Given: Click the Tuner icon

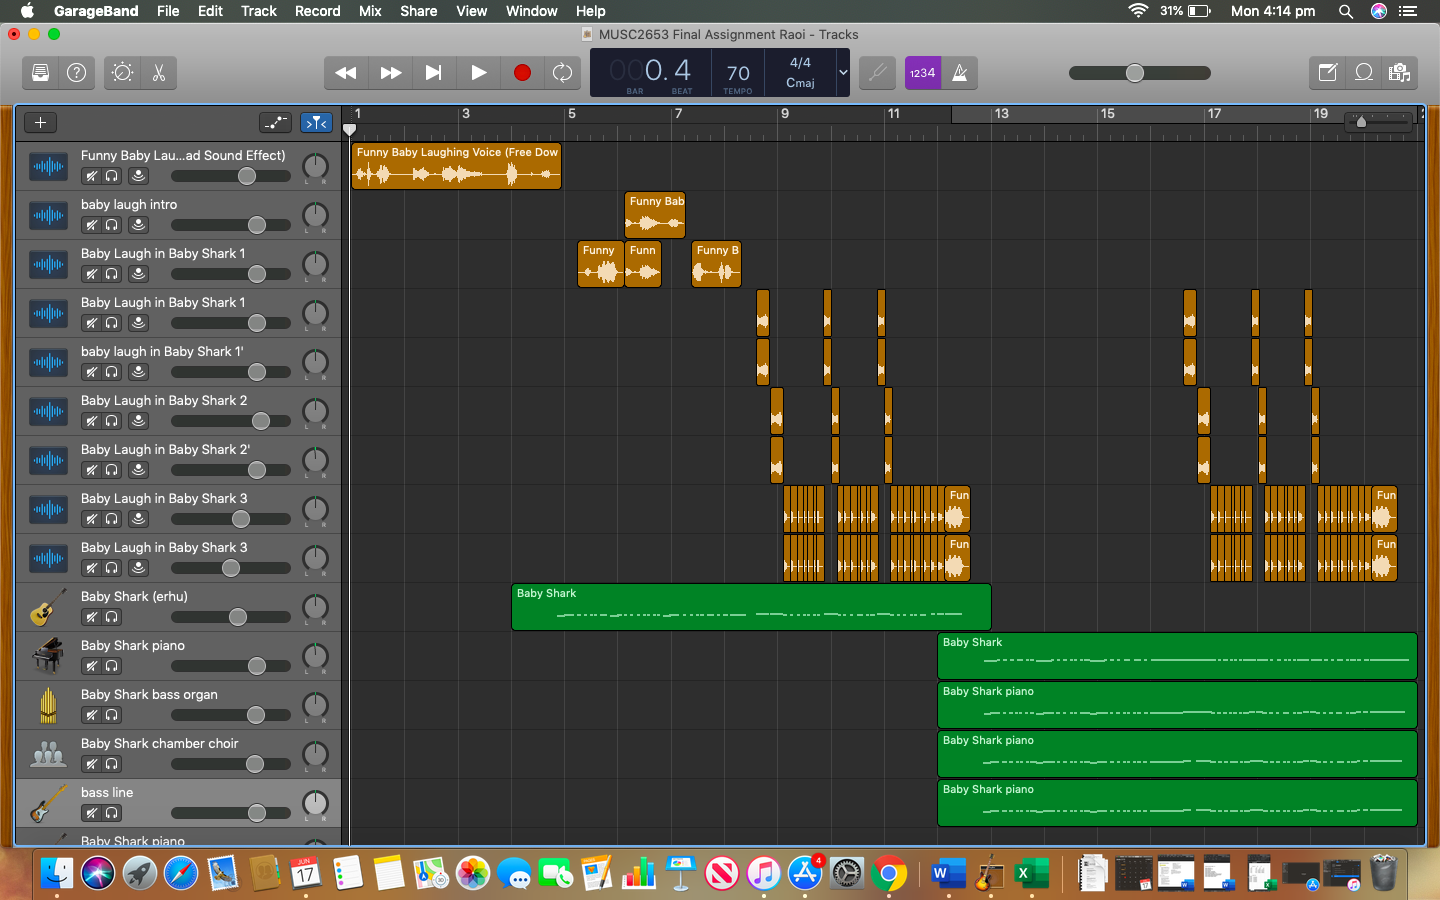Looking at the screenshot, I should 877,73.
